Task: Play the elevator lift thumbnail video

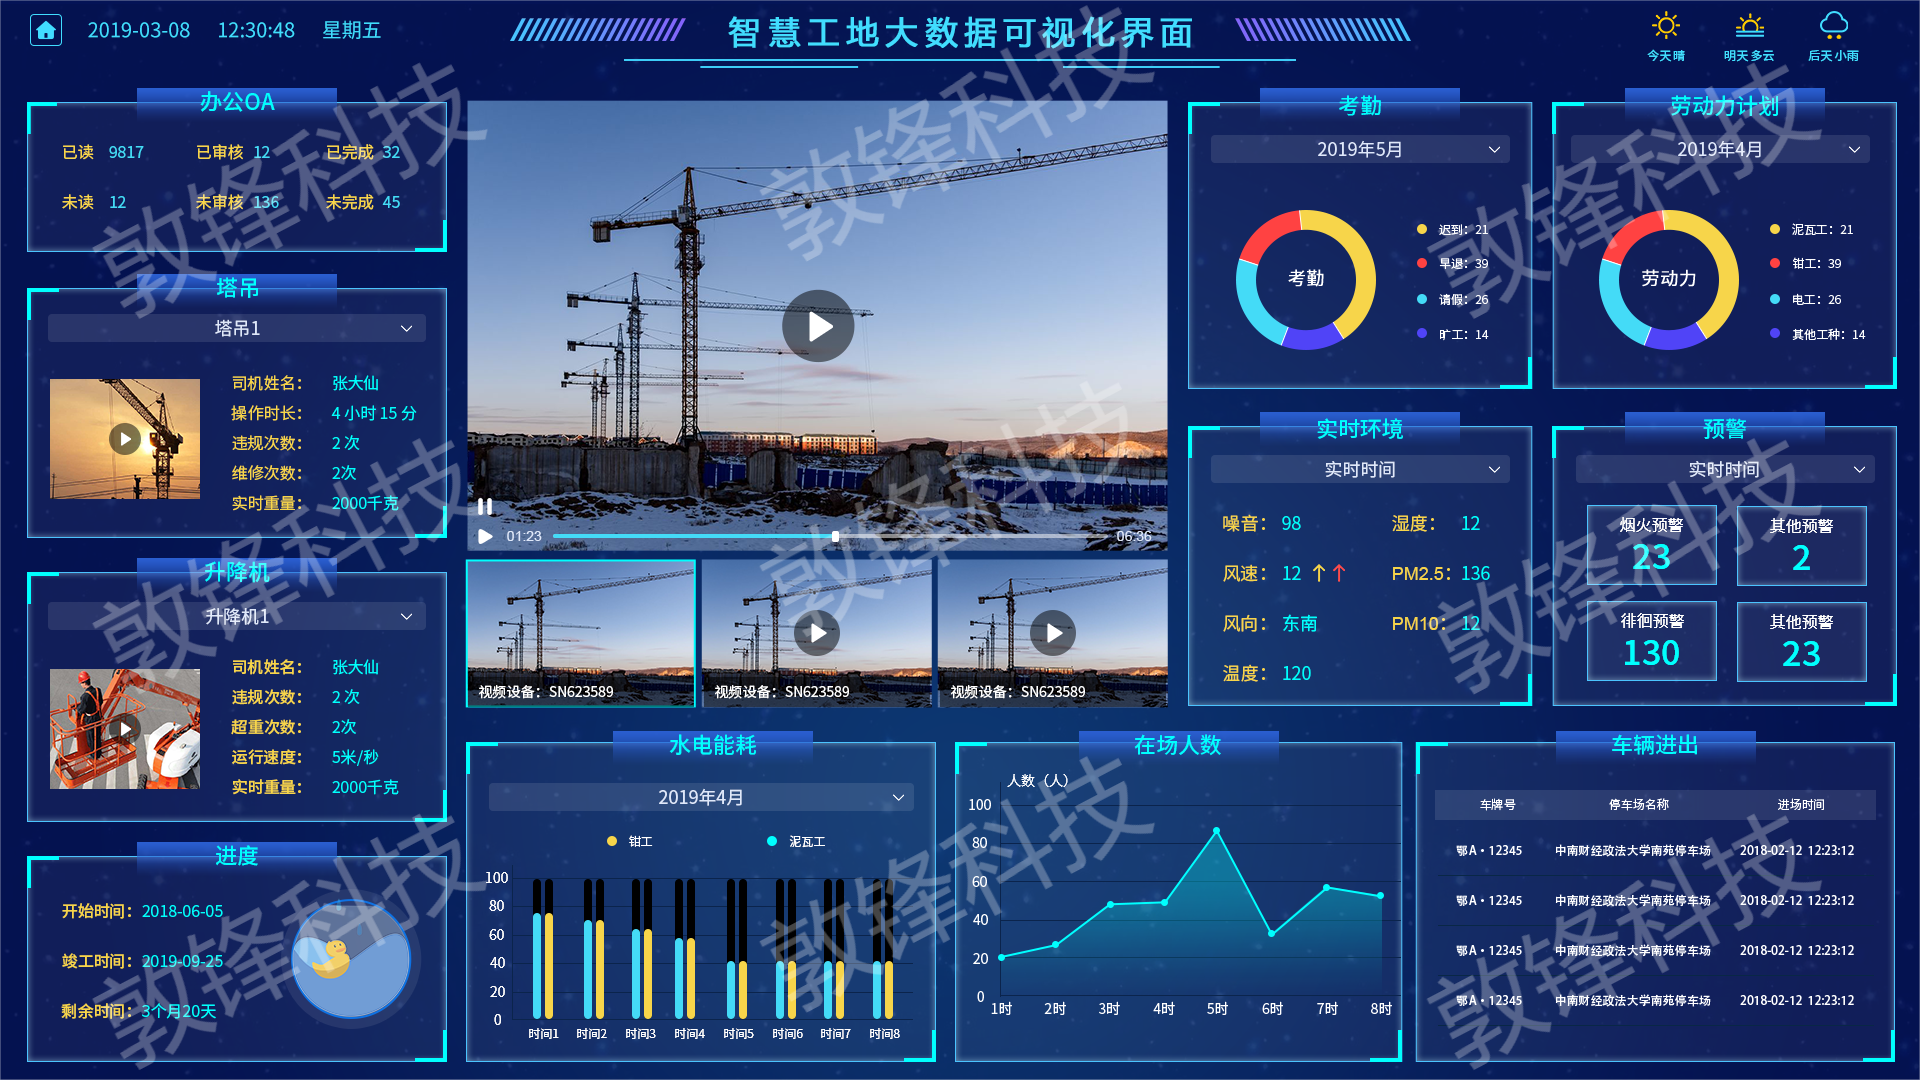Action: pyautogui.click(x=125, y=728)
